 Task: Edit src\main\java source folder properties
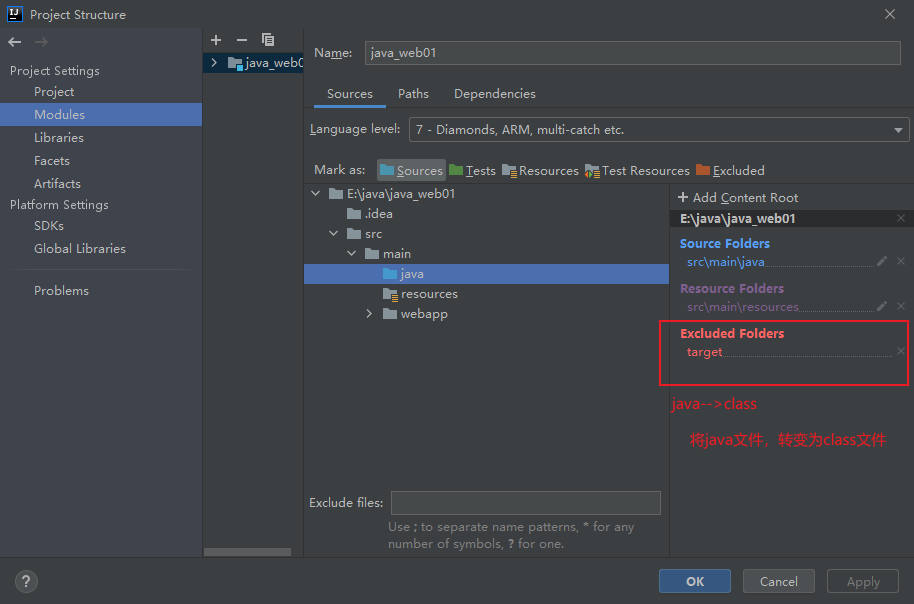coord(882,261)
